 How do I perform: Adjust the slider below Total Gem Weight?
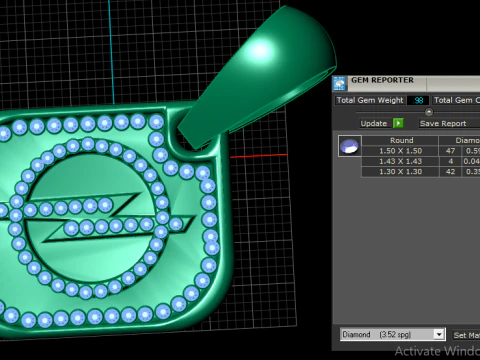429,112
